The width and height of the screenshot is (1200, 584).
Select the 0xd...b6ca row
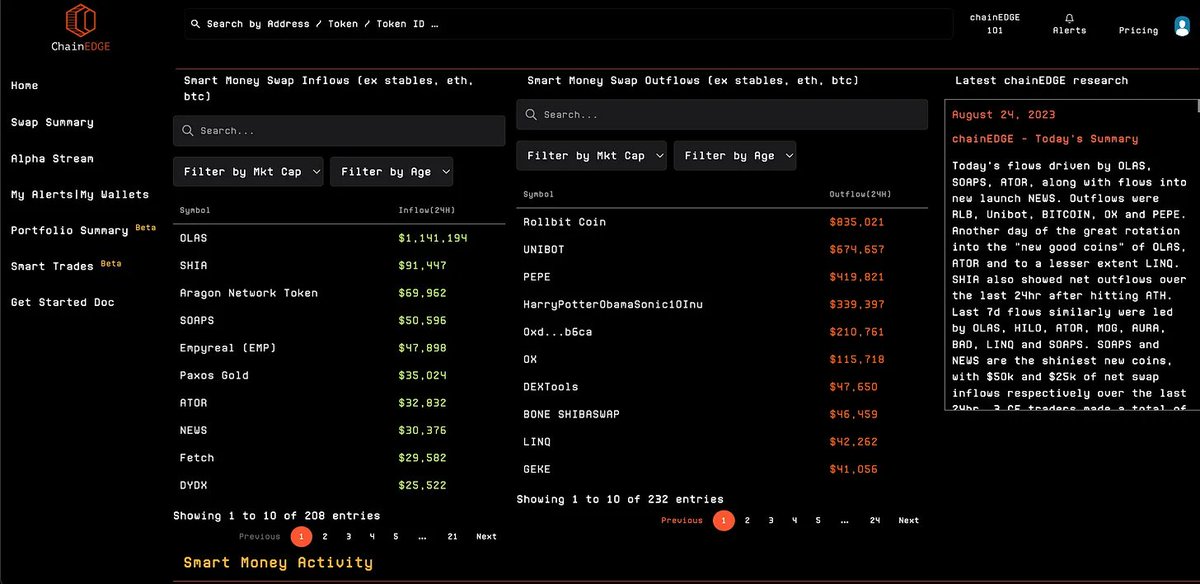click(721, 332)
